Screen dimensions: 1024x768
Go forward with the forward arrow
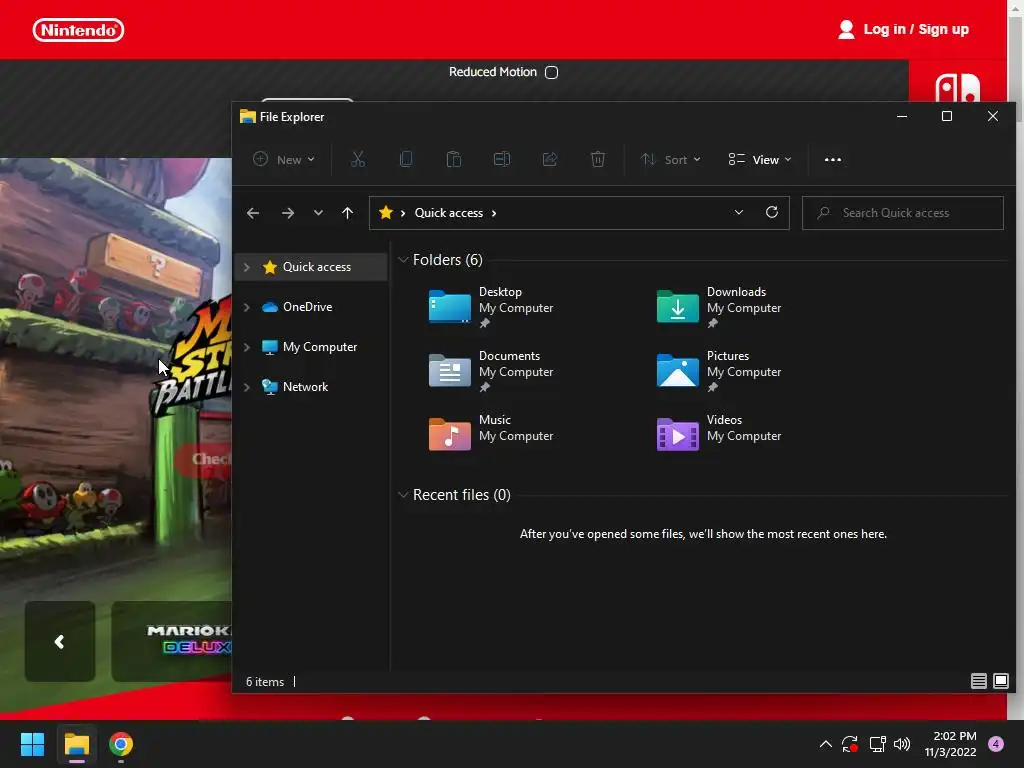click(287, 213)
